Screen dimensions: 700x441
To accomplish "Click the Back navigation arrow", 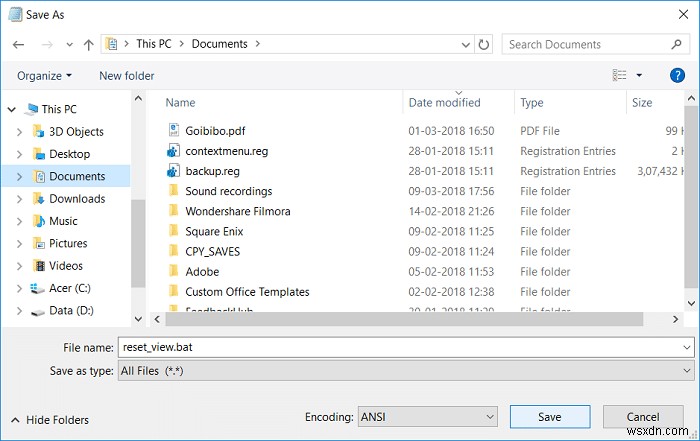I will tap(19, 44).
